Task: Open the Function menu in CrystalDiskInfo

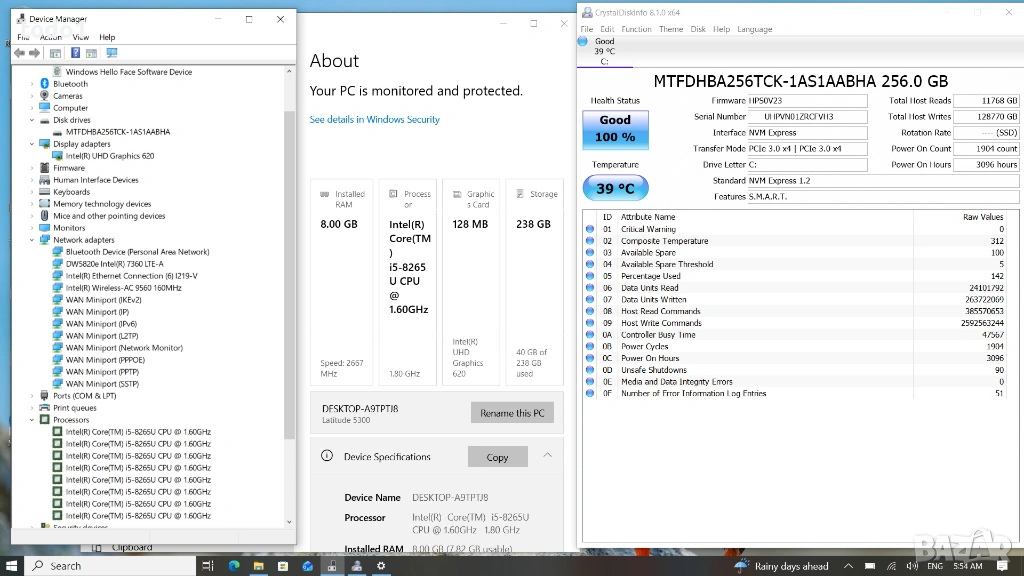Action: coord(636,29)
